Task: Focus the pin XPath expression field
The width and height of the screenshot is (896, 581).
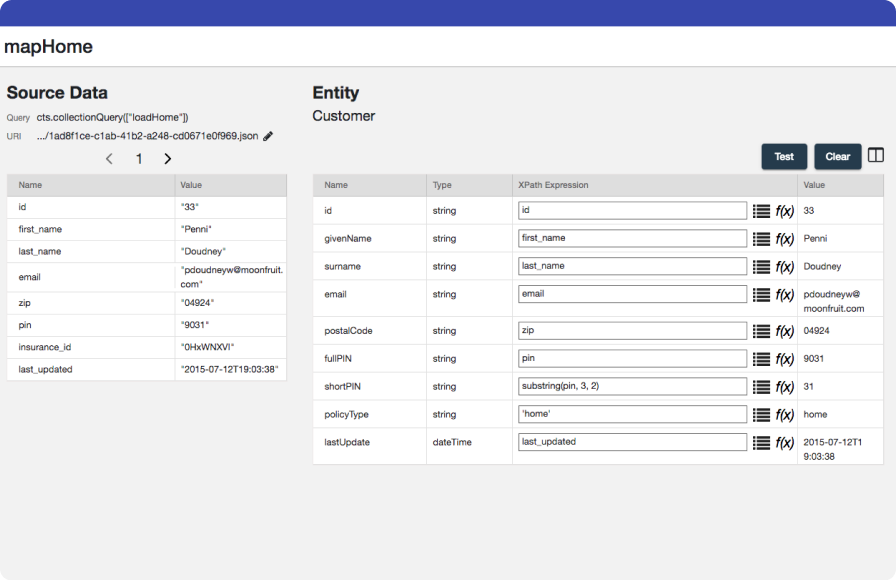Action: [x=632, y=359]
